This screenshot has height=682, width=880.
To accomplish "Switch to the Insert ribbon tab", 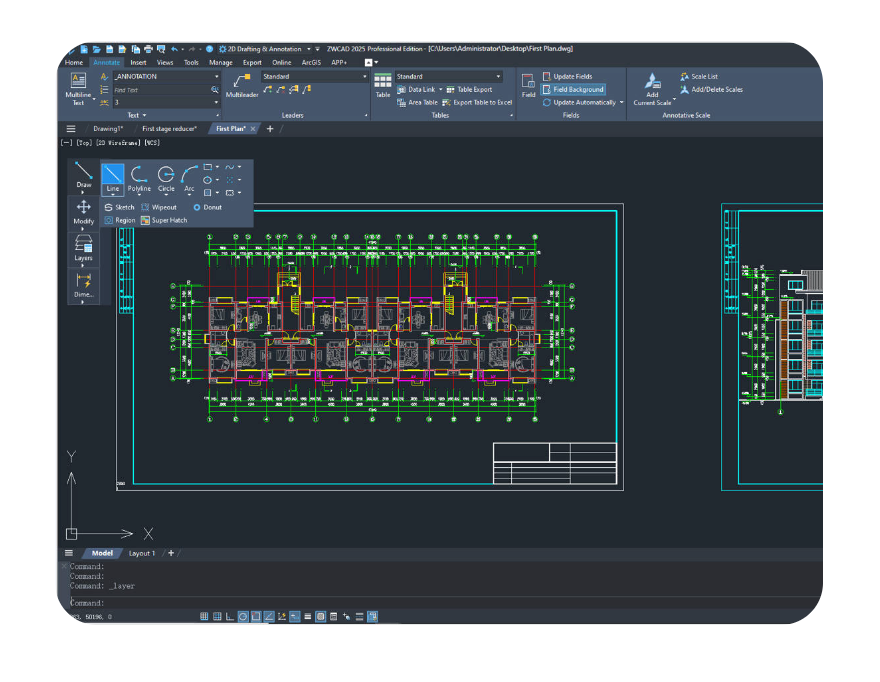I will tap(138, 63).
